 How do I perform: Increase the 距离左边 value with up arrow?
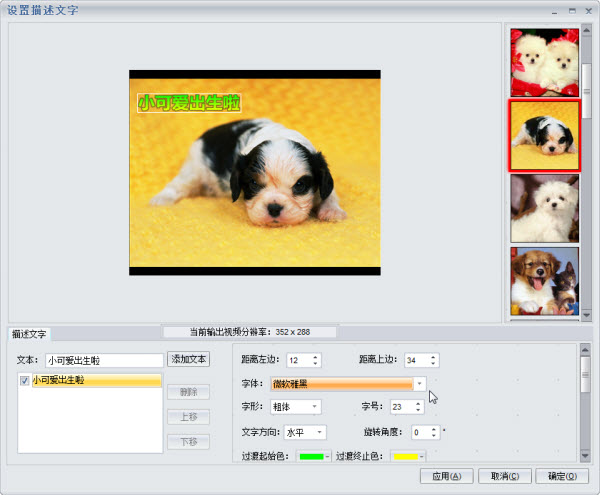(315, 357)
